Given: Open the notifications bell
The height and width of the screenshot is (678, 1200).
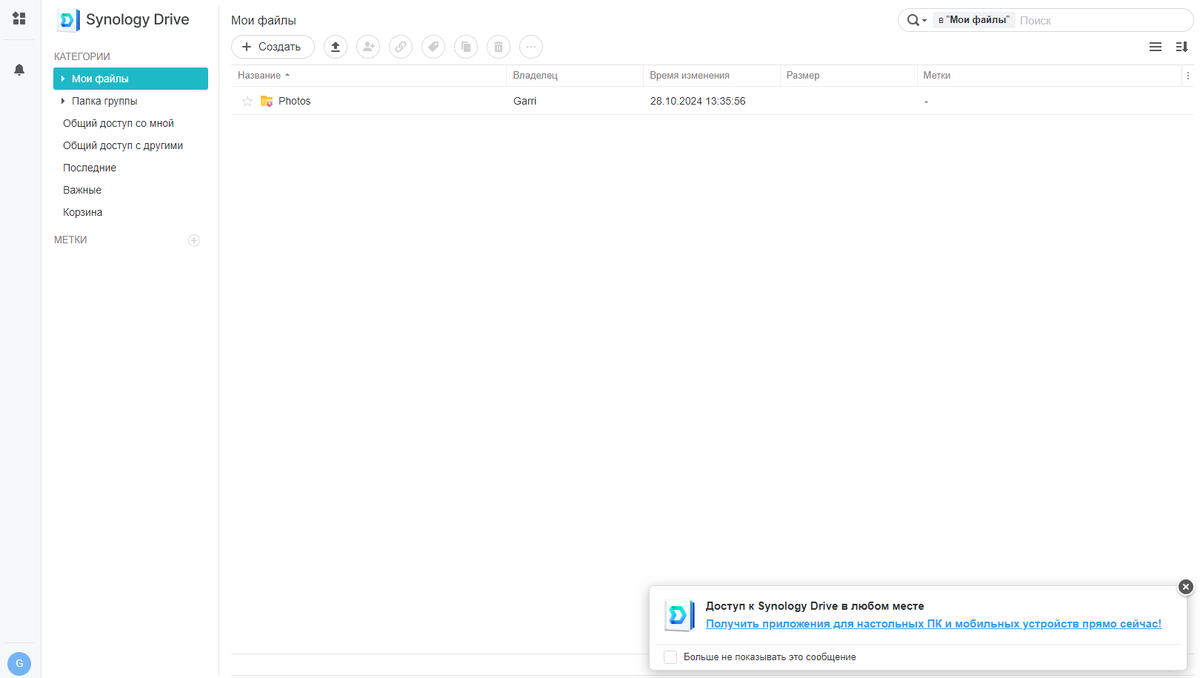Looking at the screenshot, I should [x=19, y=70].
